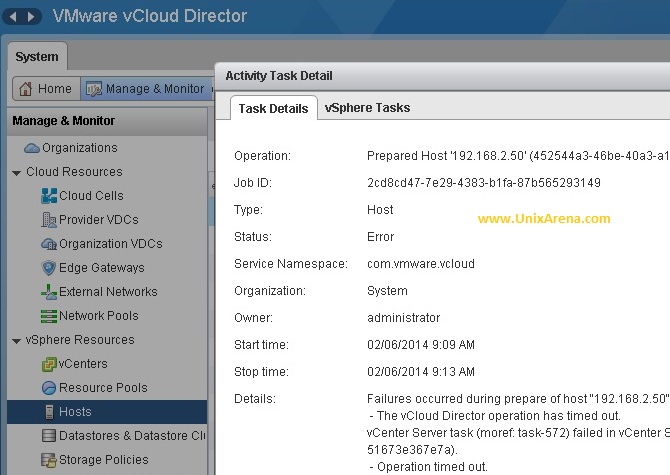Click the Network Pools icon

click(x=49, y=316)
